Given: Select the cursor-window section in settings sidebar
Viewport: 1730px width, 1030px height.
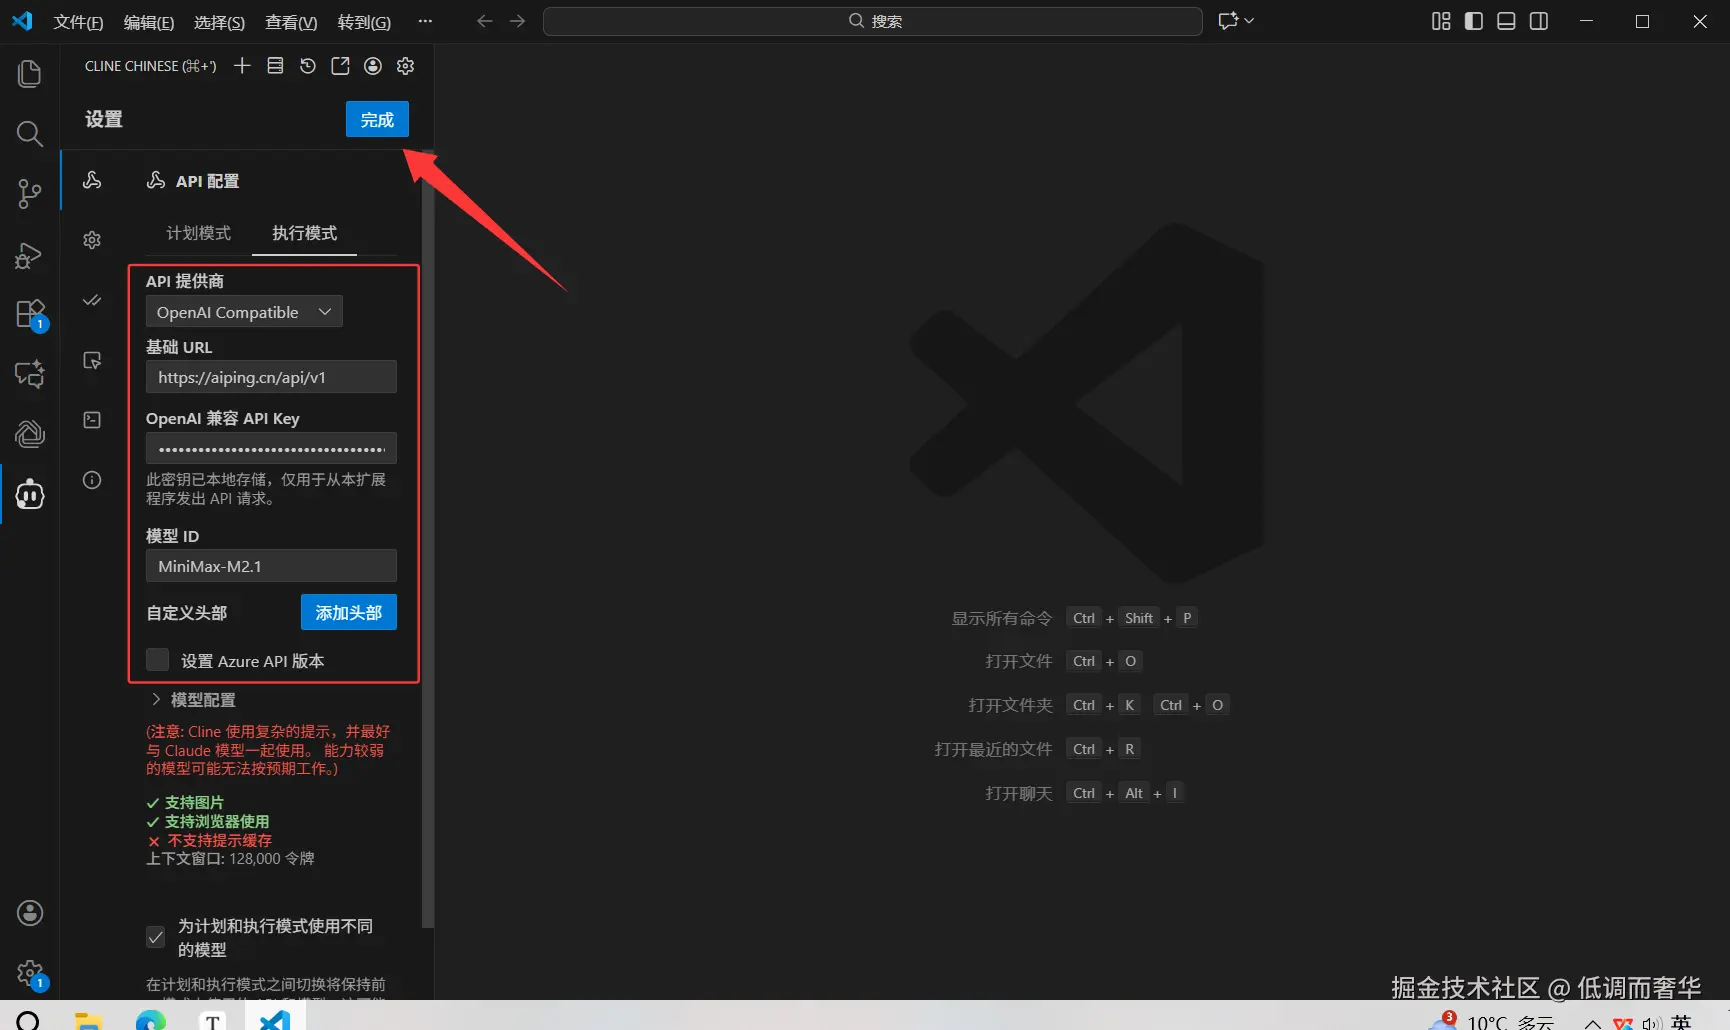Looking at the screenshot, I should click(92, 360).
